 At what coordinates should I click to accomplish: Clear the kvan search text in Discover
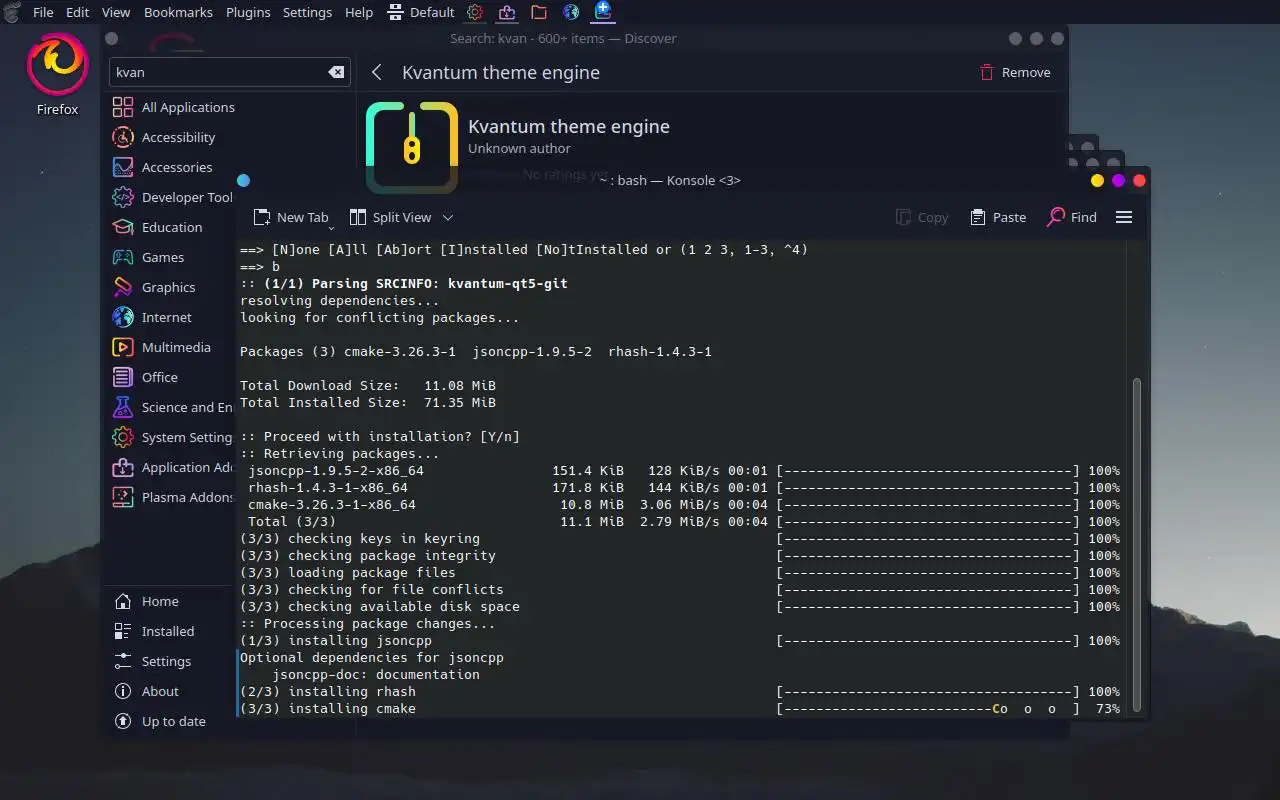(336, 72)
